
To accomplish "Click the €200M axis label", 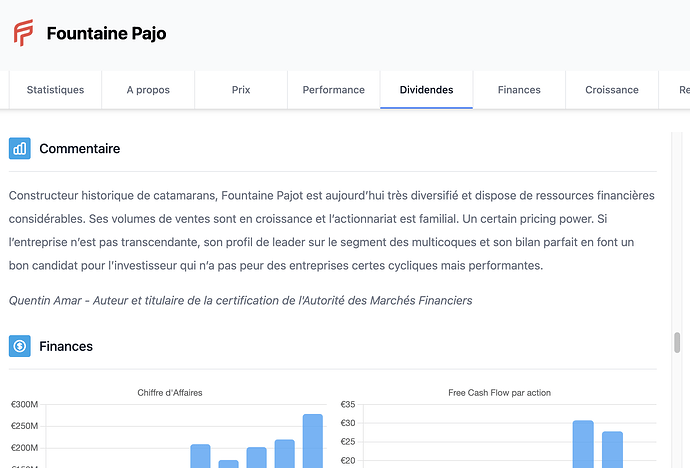I will tap(25, 448).
